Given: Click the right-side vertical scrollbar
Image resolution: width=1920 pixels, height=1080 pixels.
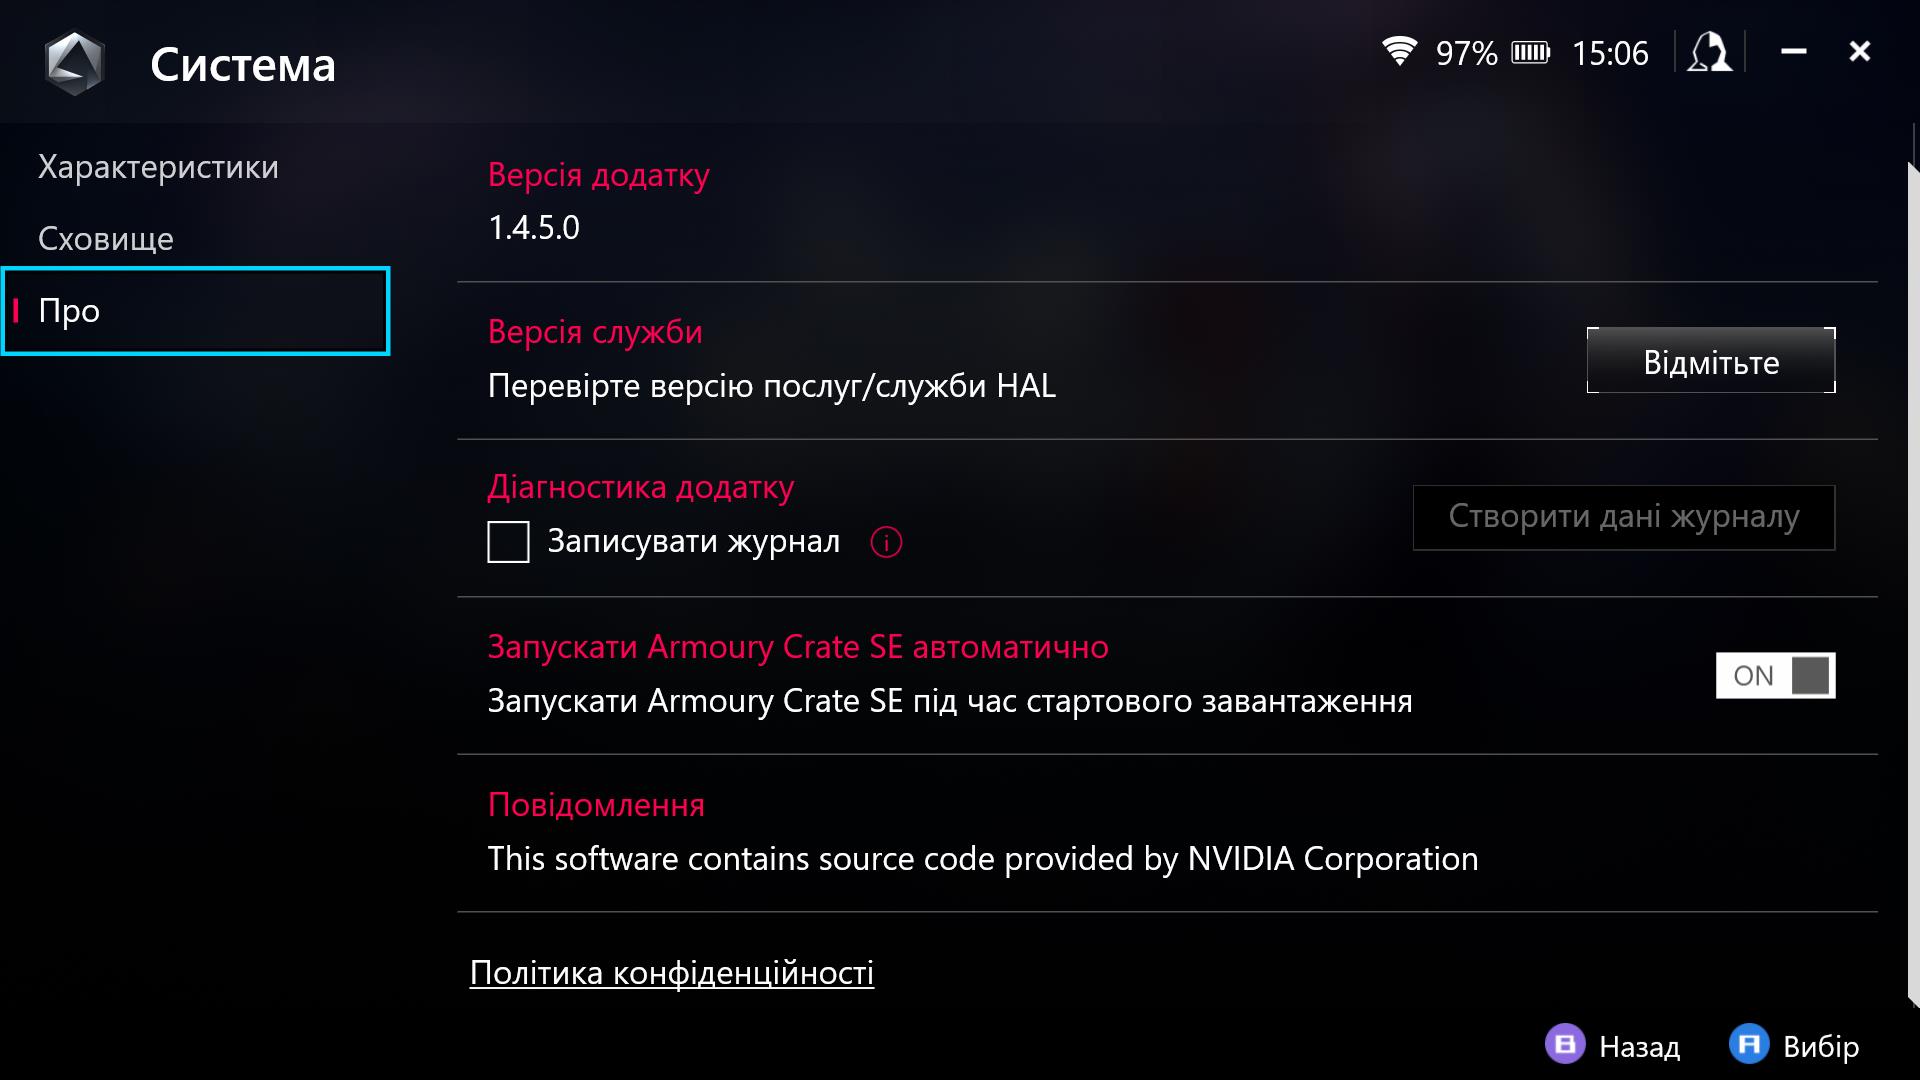Looking at the screenshot, I should click(x=1912, y=580).
